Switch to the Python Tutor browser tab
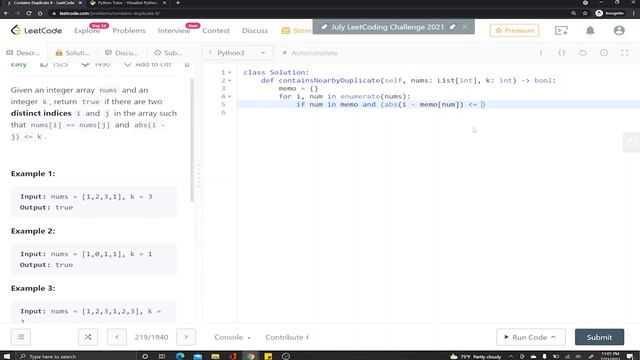 pos(127,3)
